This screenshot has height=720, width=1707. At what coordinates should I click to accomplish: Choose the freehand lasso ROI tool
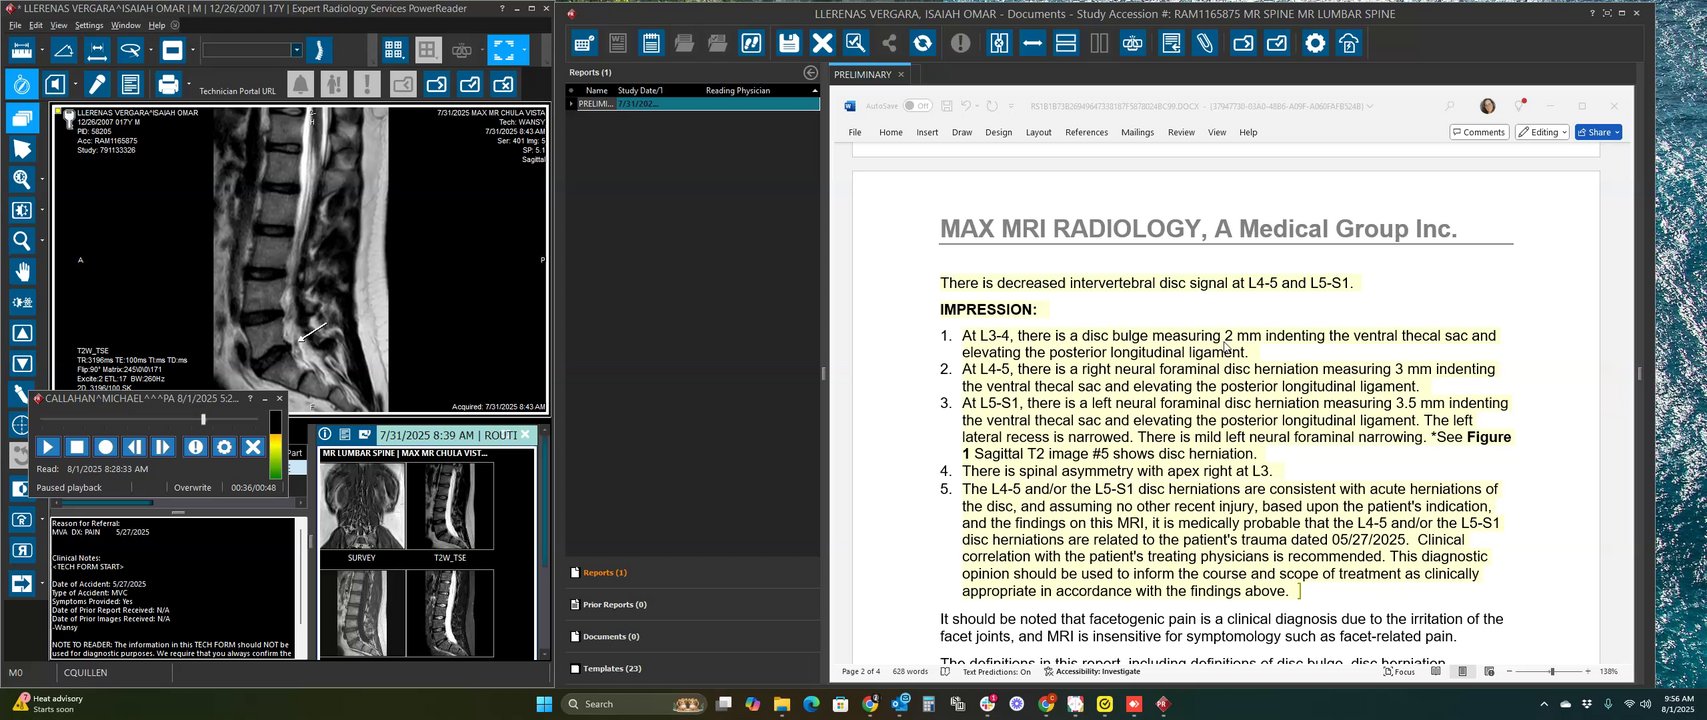coord(130,50)
